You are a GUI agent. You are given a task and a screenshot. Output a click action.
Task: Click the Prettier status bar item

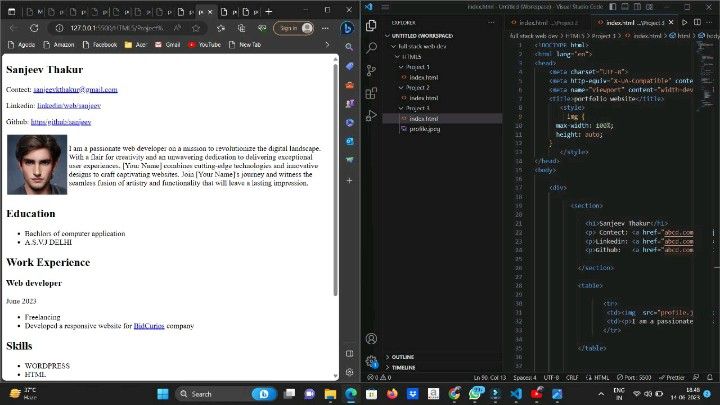pos(672,377)
